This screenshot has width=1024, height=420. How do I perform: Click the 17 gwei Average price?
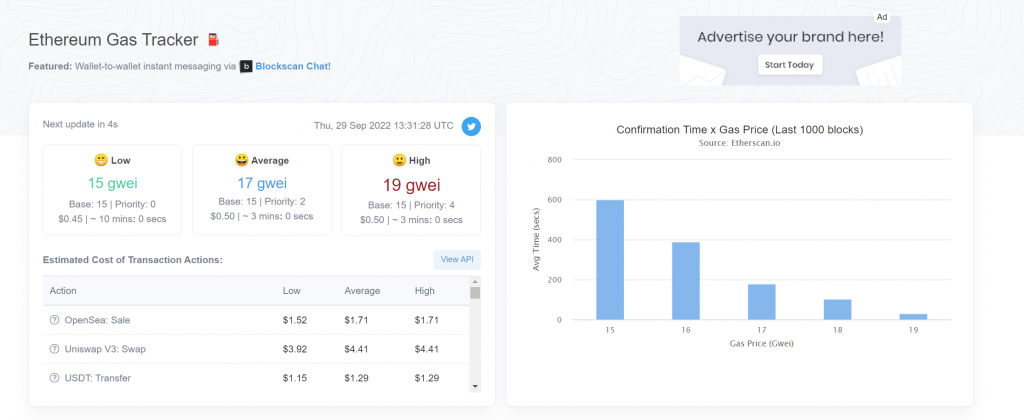click(x=261, y=184)
